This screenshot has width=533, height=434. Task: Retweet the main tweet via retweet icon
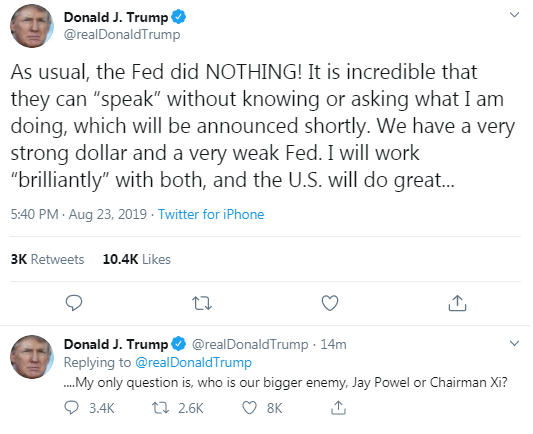(202, 303)
